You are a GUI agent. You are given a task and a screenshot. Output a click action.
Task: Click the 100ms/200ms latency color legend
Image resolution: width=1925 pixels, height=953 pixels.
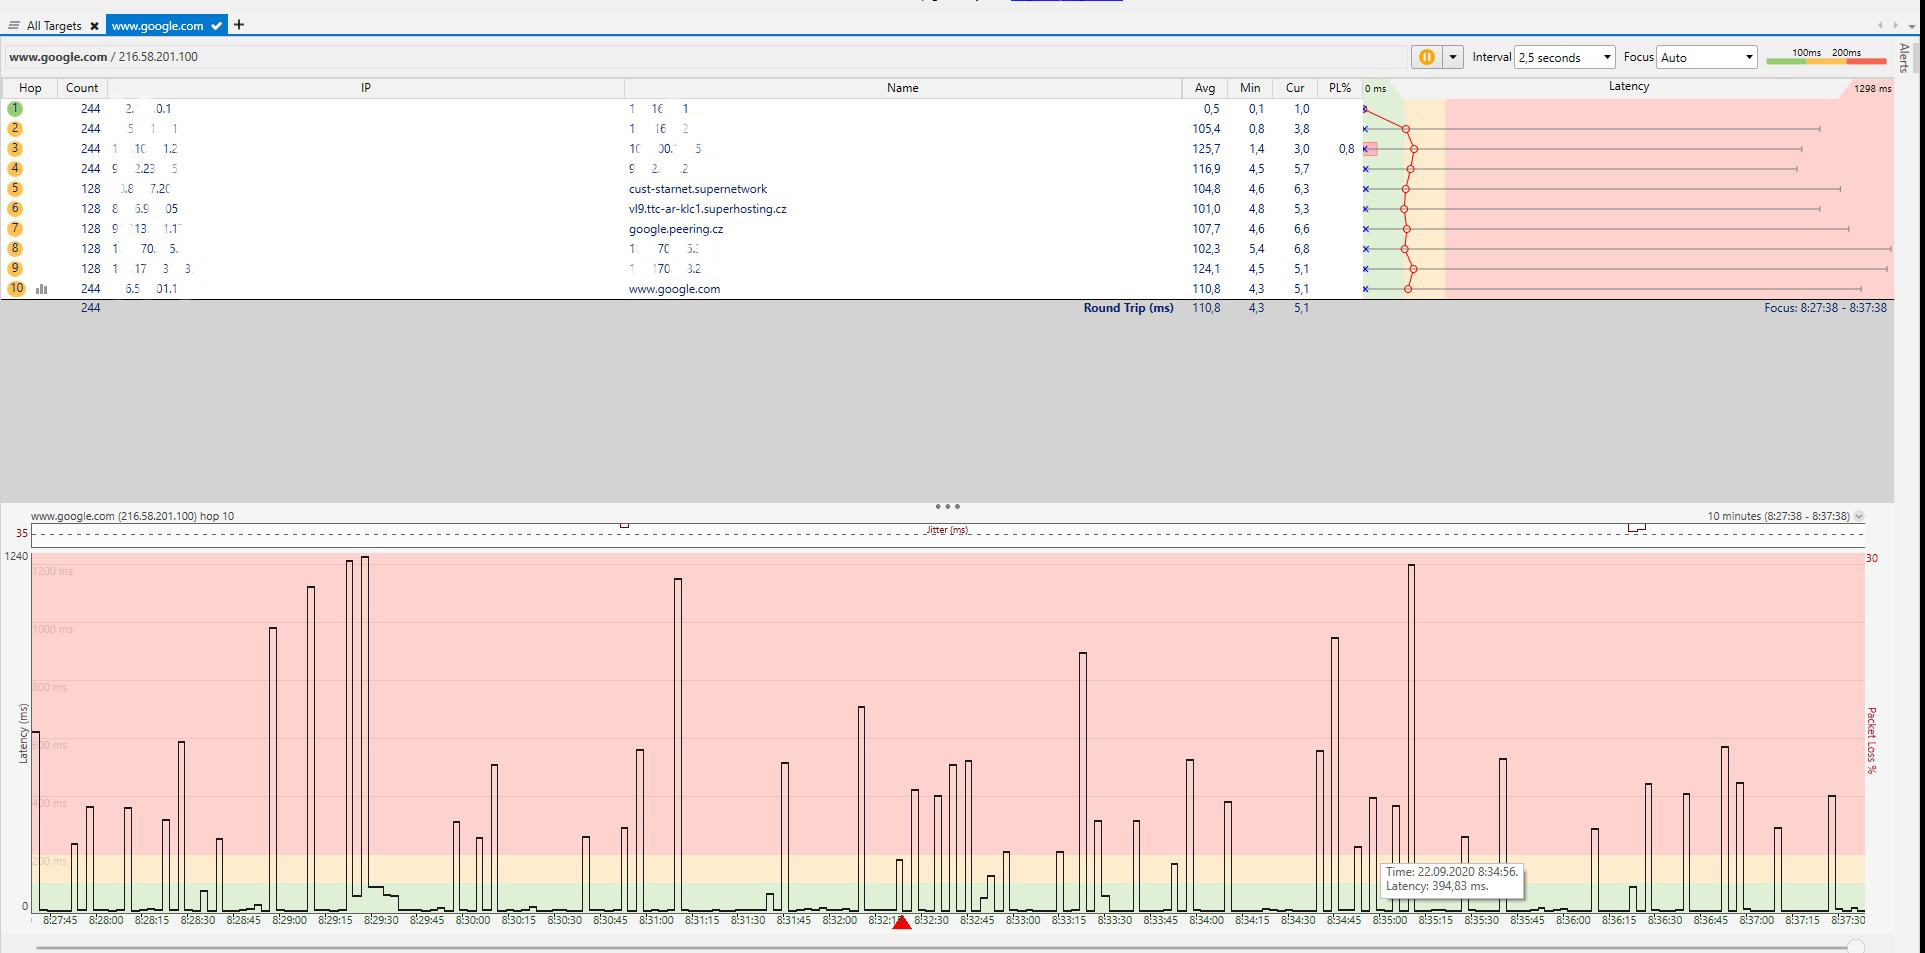(1825, 58)
